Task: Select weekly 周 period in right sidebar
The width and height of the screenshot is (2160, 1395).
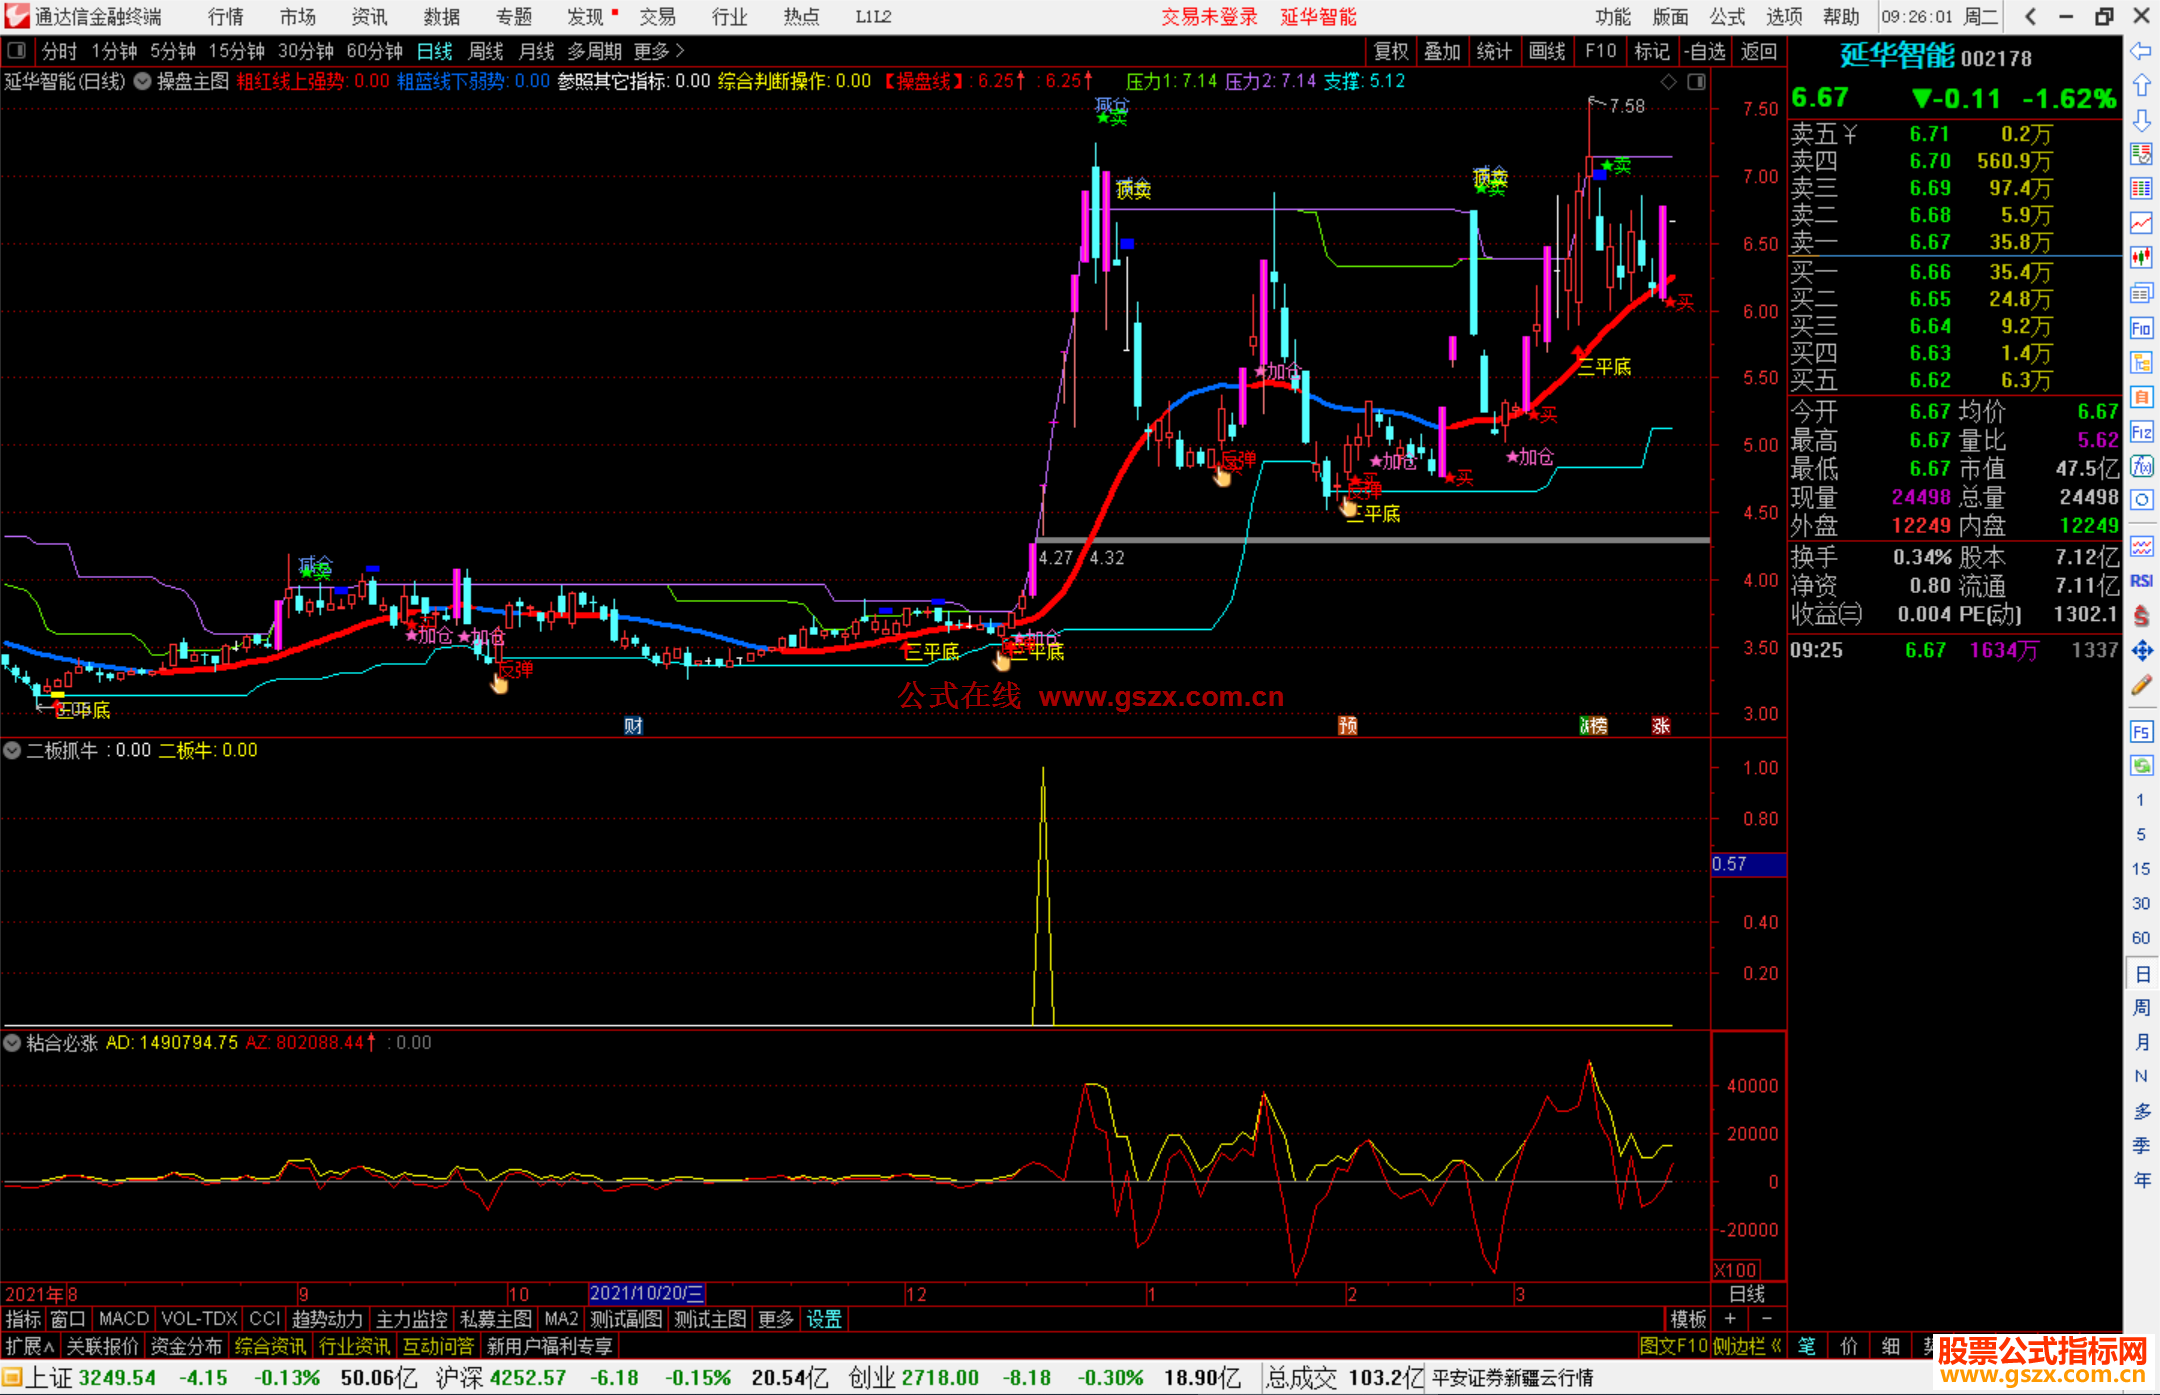Action: [x=2141, y=1007]
